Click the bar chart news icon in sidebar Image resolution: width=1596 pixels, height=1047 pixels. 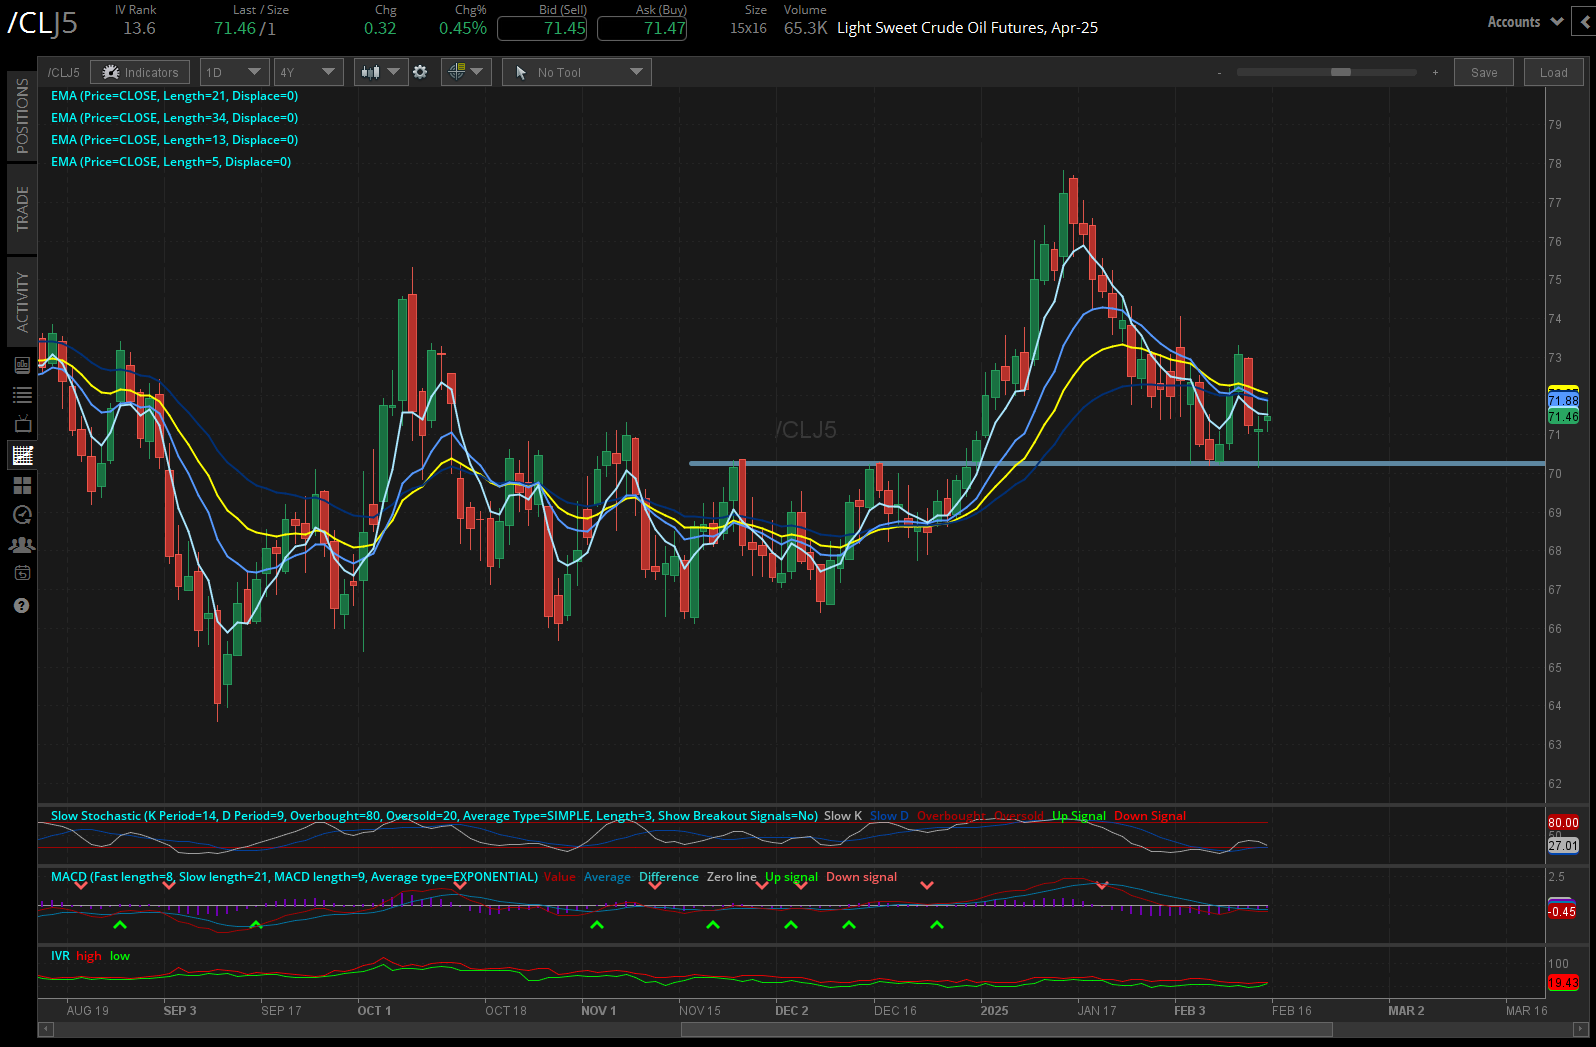coord(22,366)
